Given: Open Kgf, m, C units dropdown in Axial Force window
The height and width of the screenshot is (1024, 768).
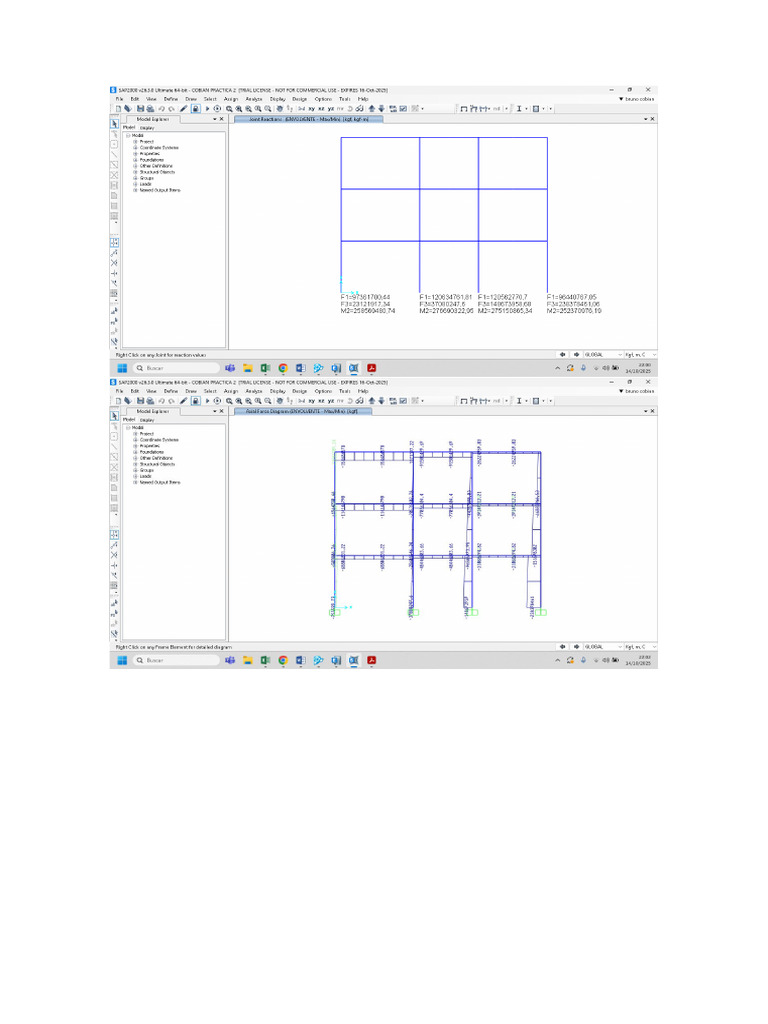Looking at the screenshot, I should click(x=640, y=647).
